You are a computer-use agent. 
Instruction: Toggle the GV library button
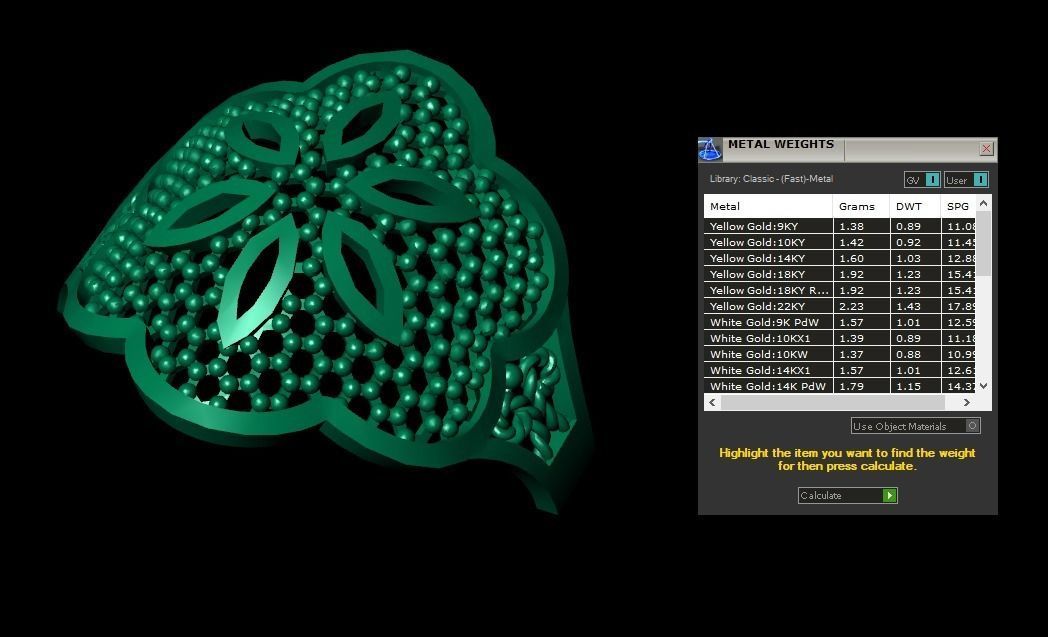click(x=922, y=180)
